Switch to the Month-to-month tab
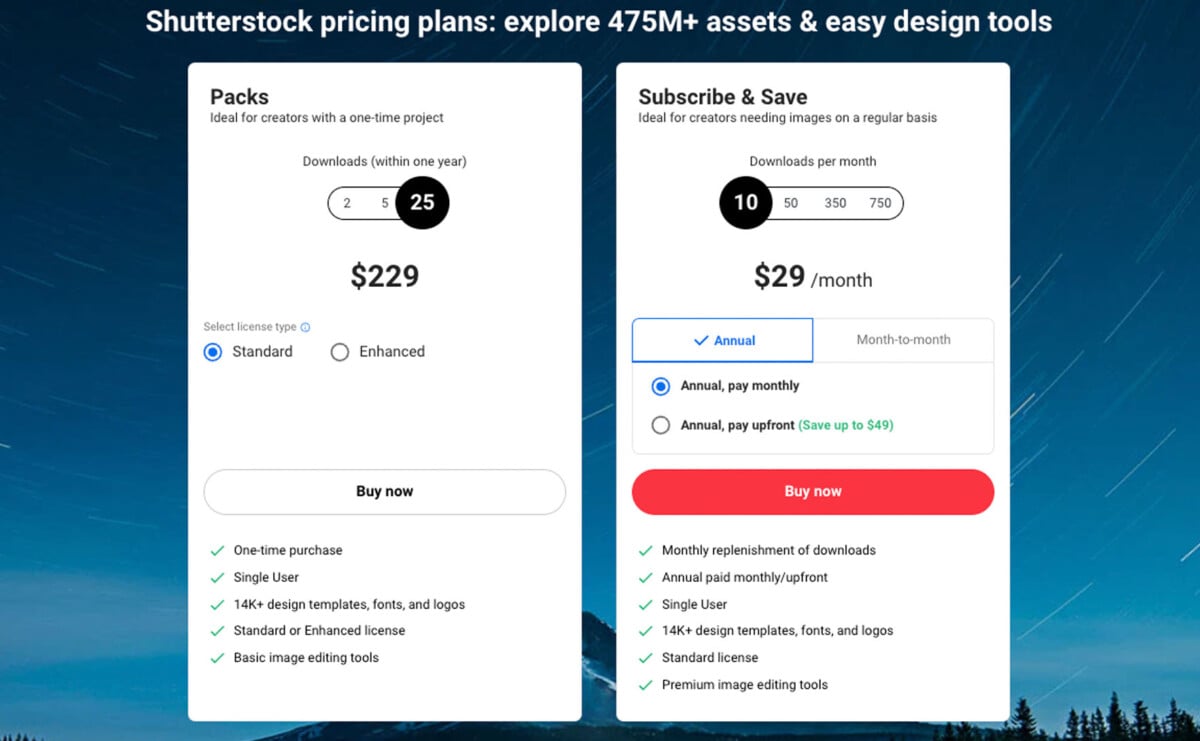 pyautogui.click(x=903, y=340)
